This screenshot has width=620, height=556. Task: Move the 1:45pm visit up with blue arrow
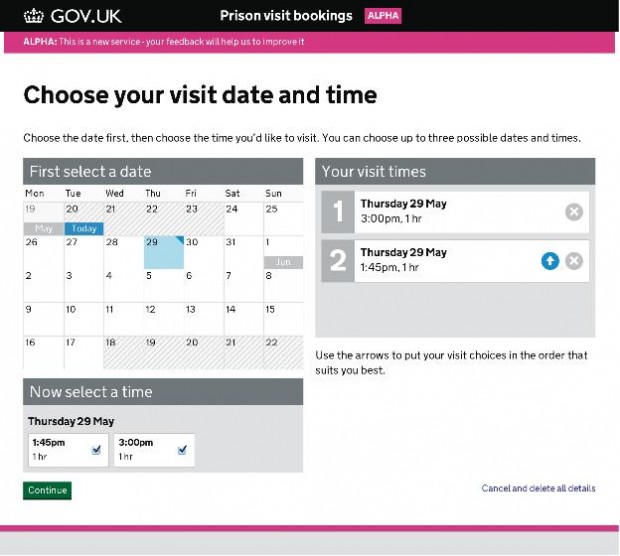tap(550, 261)
